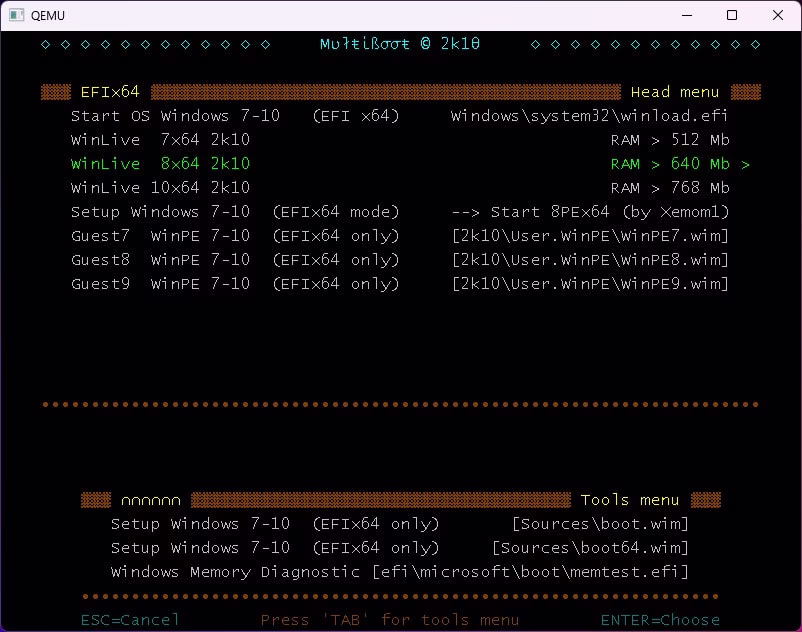Click the MultiBoot 2k10 title text
Image resolution: width=802 pixels, height=632 pixels.
(400, 44)
